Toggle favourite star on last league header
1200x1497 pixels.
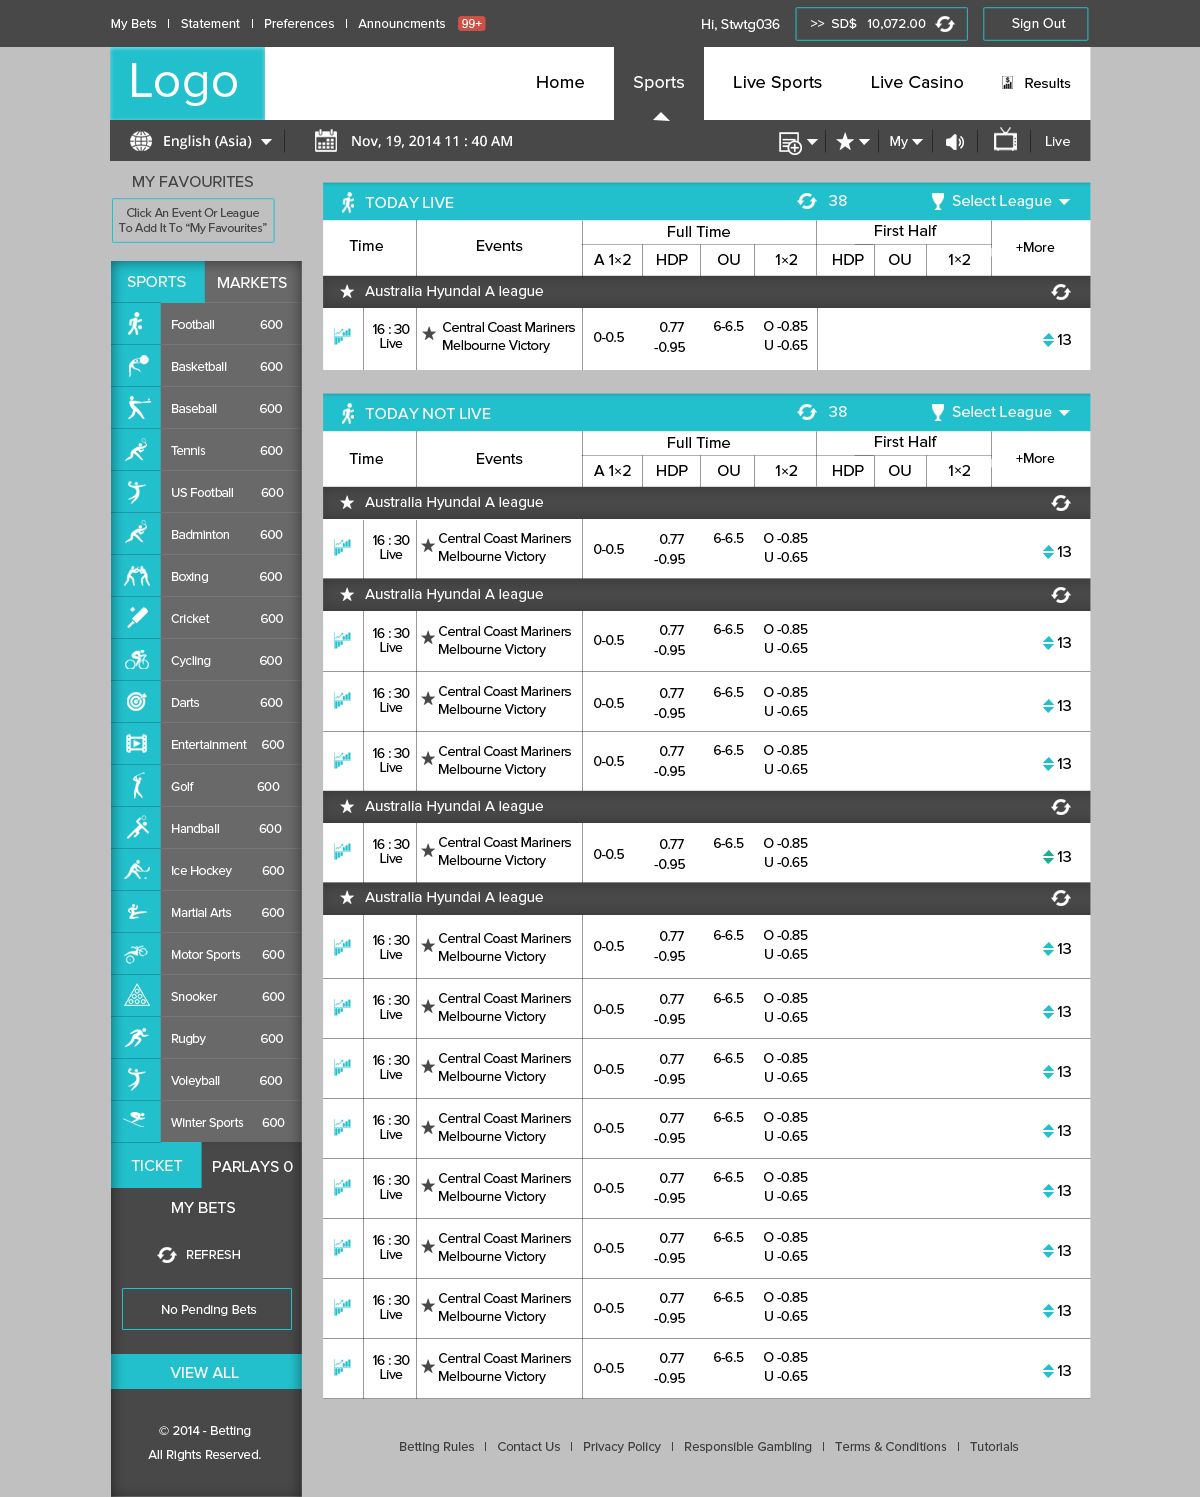pyautogui.click(x=347, y=897)
